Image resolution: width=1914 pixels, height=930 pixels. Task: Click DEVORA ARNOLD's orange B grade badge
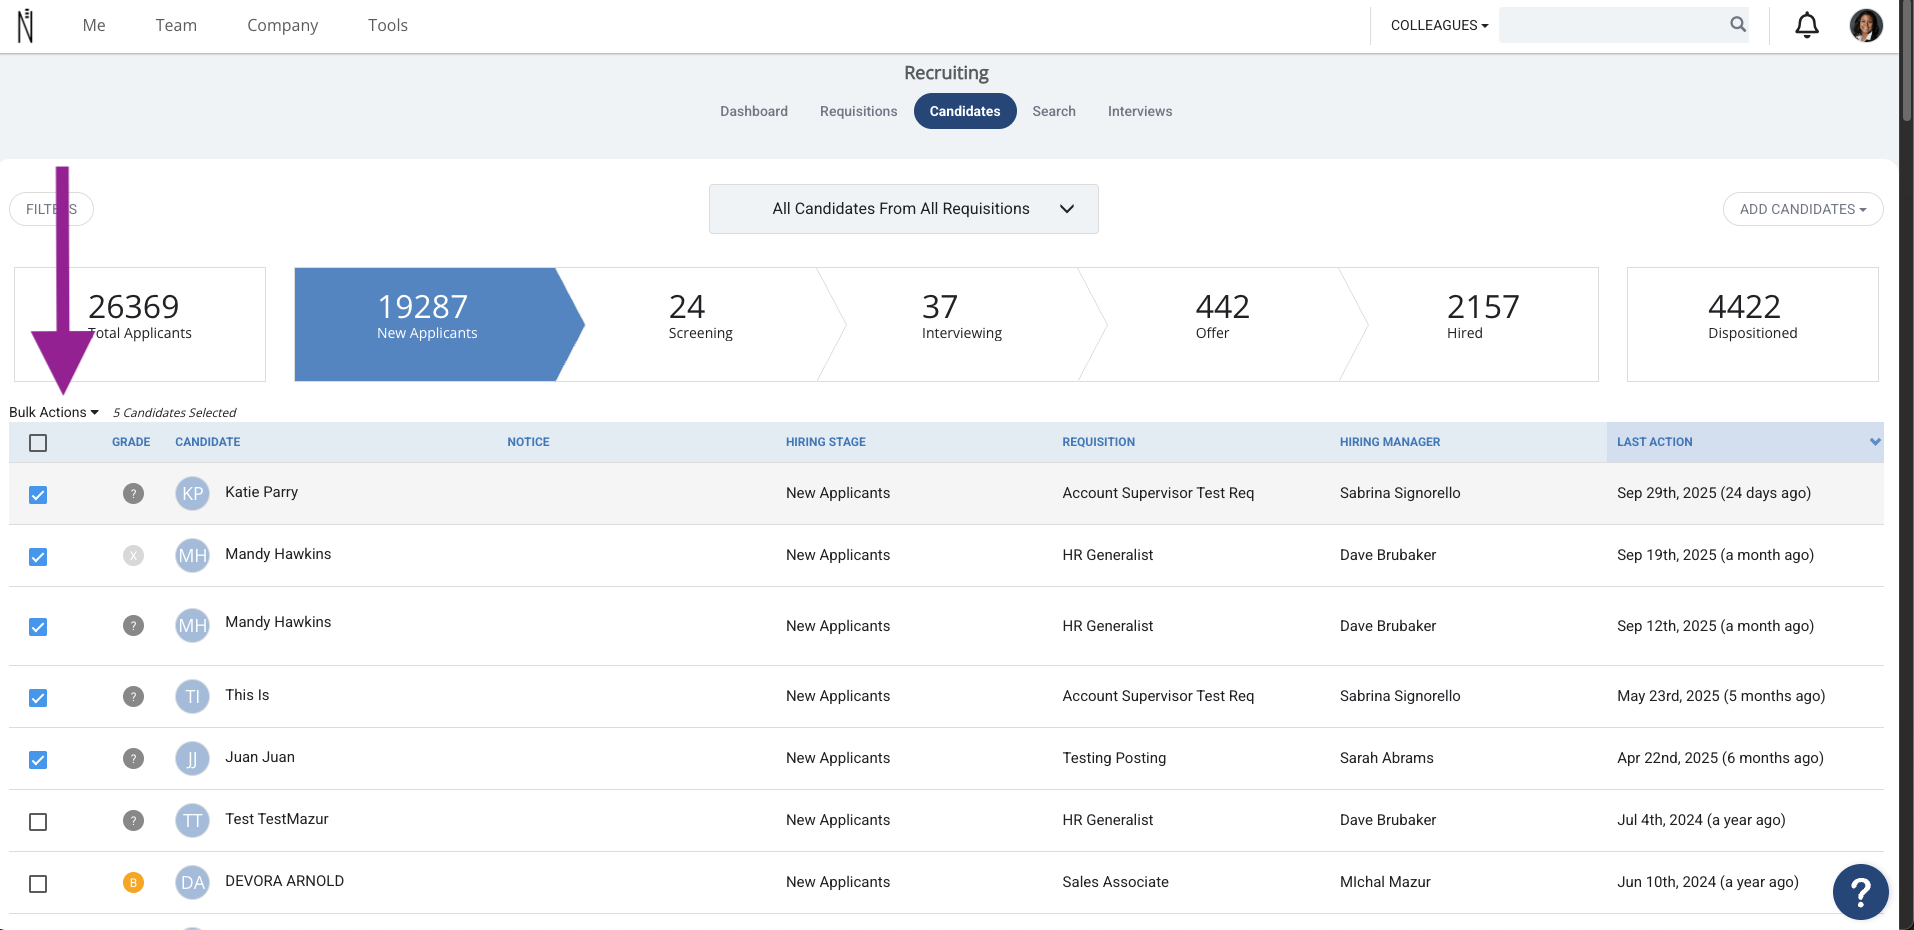click(133, 882)
